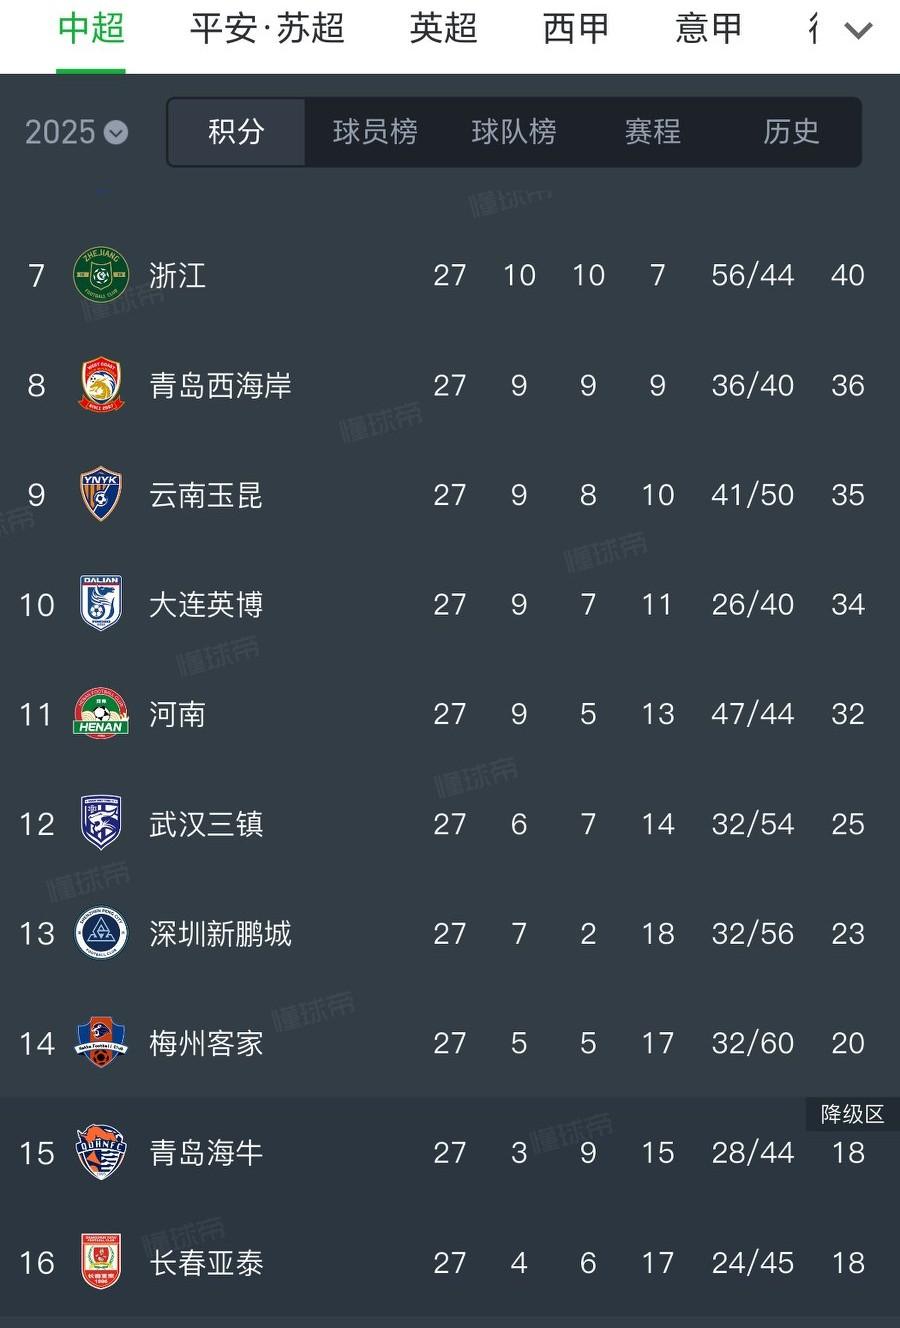Open the Henan team logo
Image resolution: width=900 pixels, height=1328 pixels.
(x=101, y=713)
